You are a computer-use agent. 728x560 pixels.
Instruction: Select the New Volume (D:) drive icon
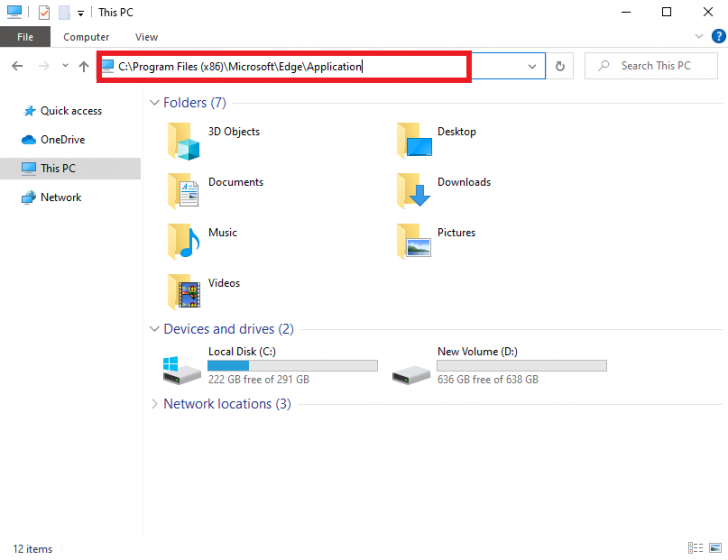(411, 374)
